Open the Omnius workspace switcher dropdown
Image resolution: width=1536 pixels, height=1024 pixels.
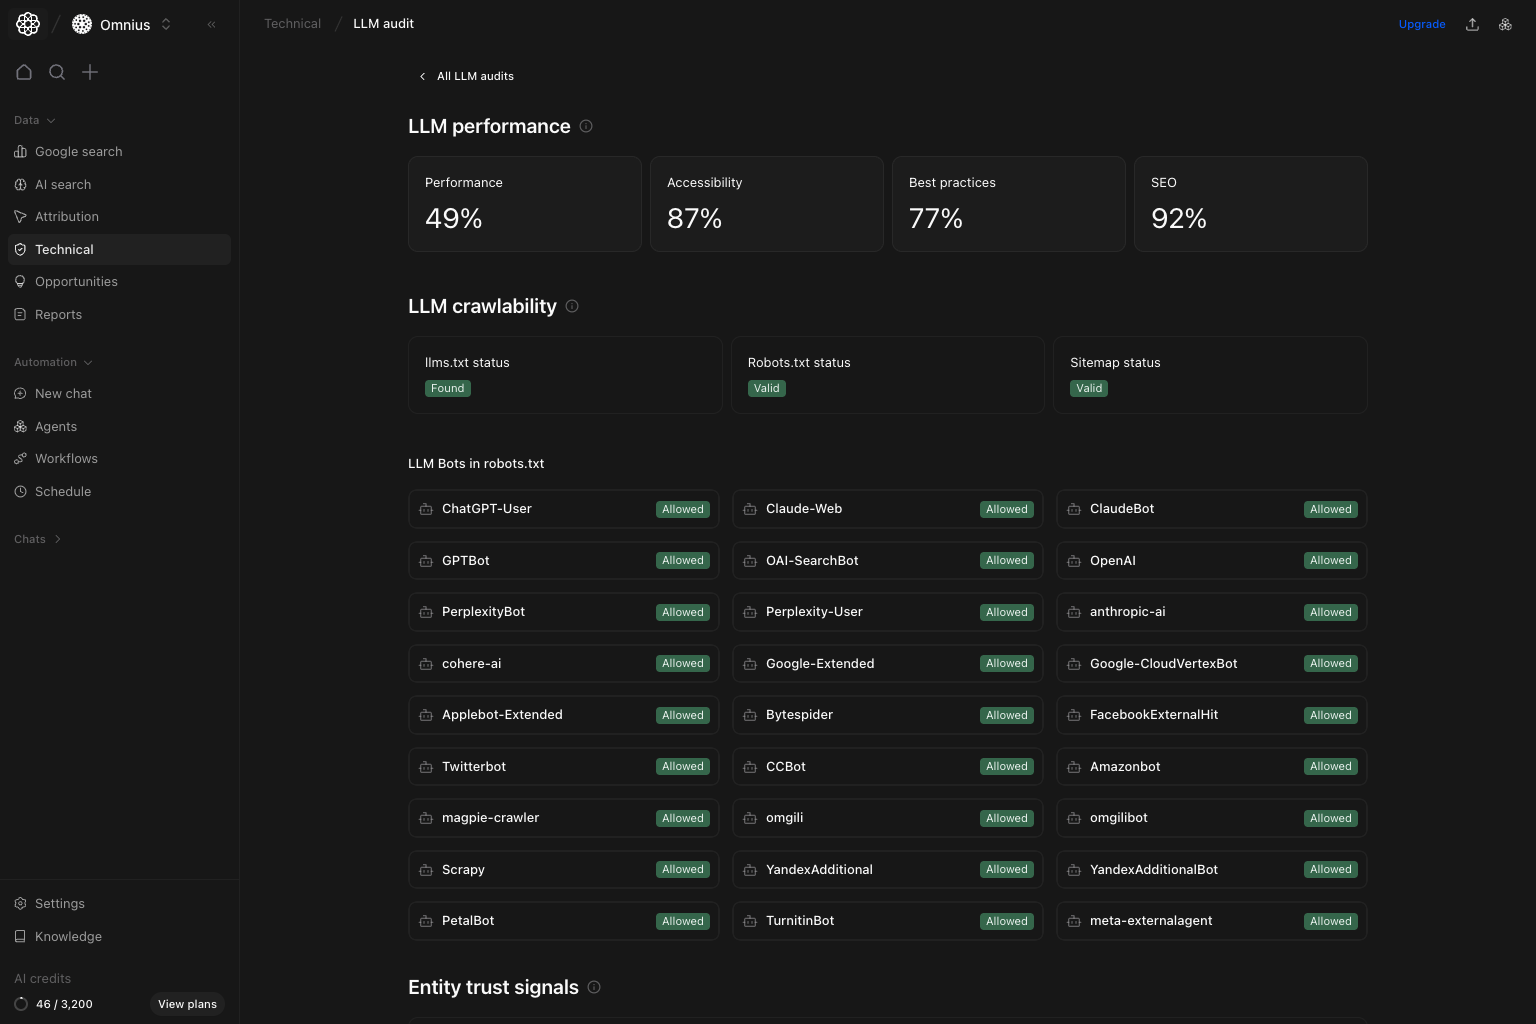tap(123, 24)
